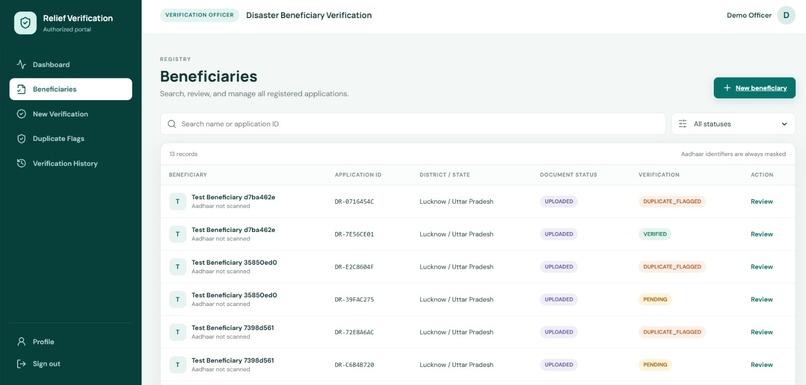Click the DUPLICATE_FLAGGED badge for DR-0716454C
The width and height of the screenshot is (806, 385).
point(672,201)
